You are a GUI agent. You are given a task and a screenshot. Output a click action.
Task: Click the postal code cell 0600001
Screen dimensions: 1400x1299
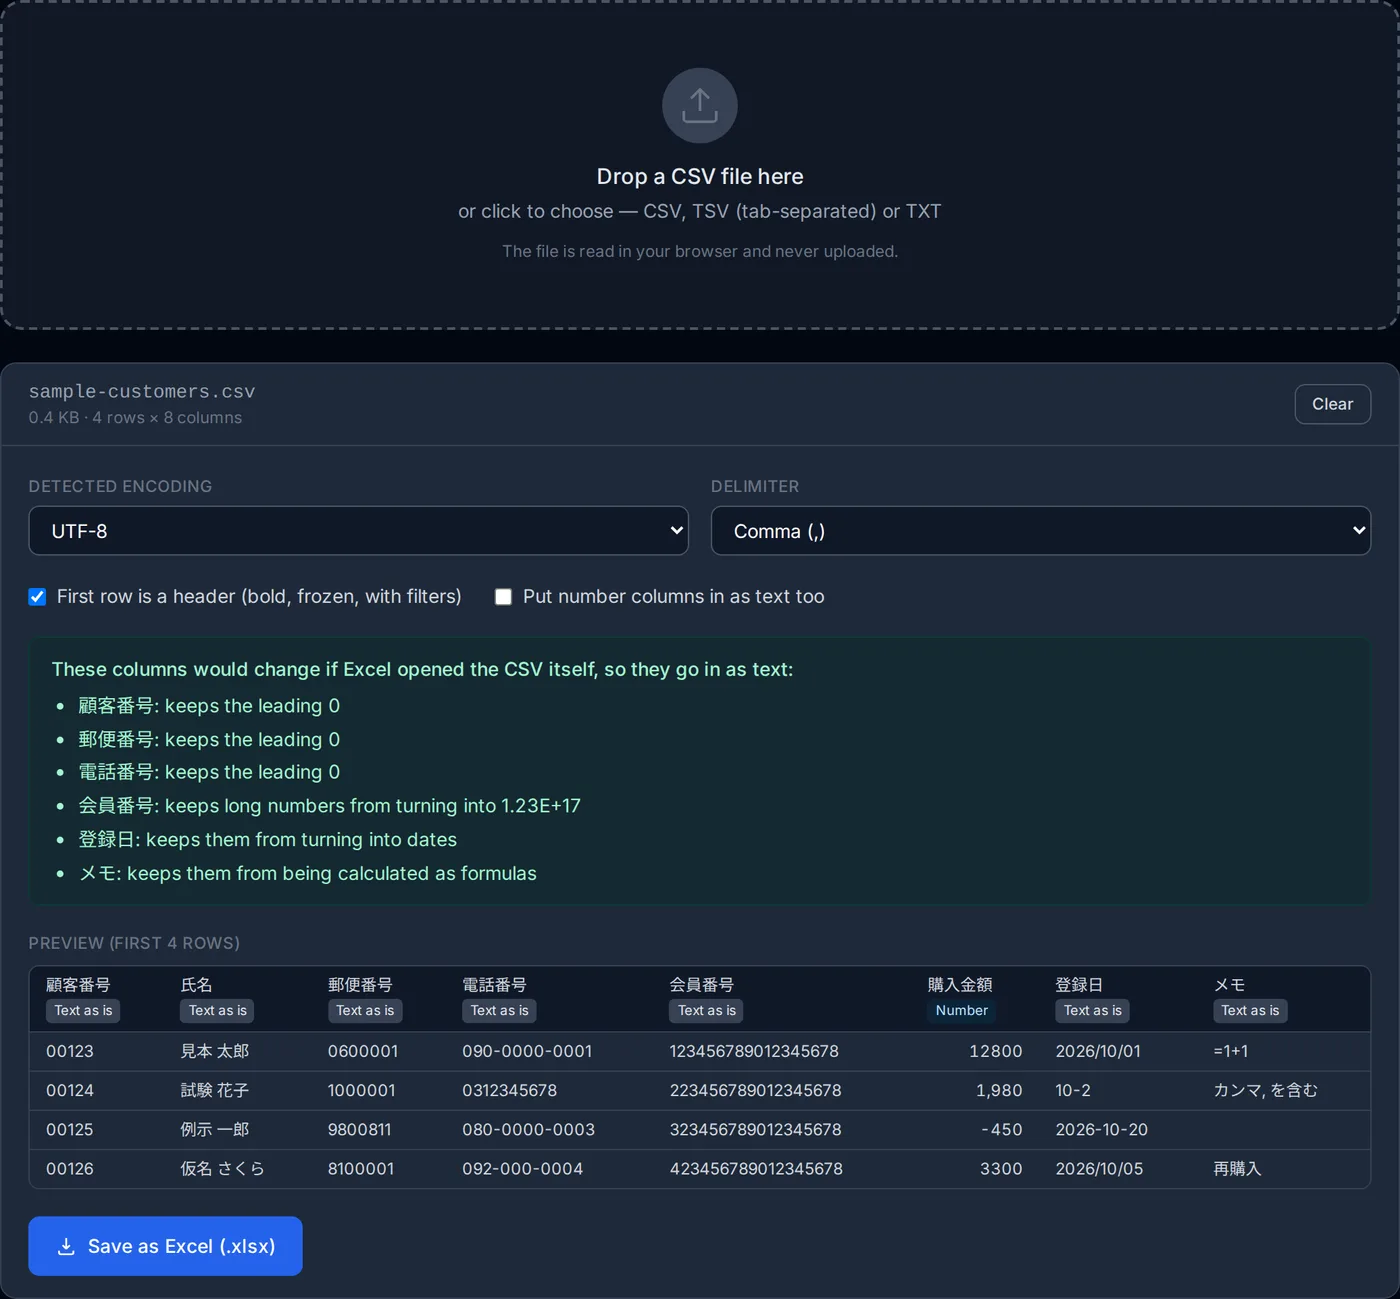pyautogui.click(x=363, y=1052)
